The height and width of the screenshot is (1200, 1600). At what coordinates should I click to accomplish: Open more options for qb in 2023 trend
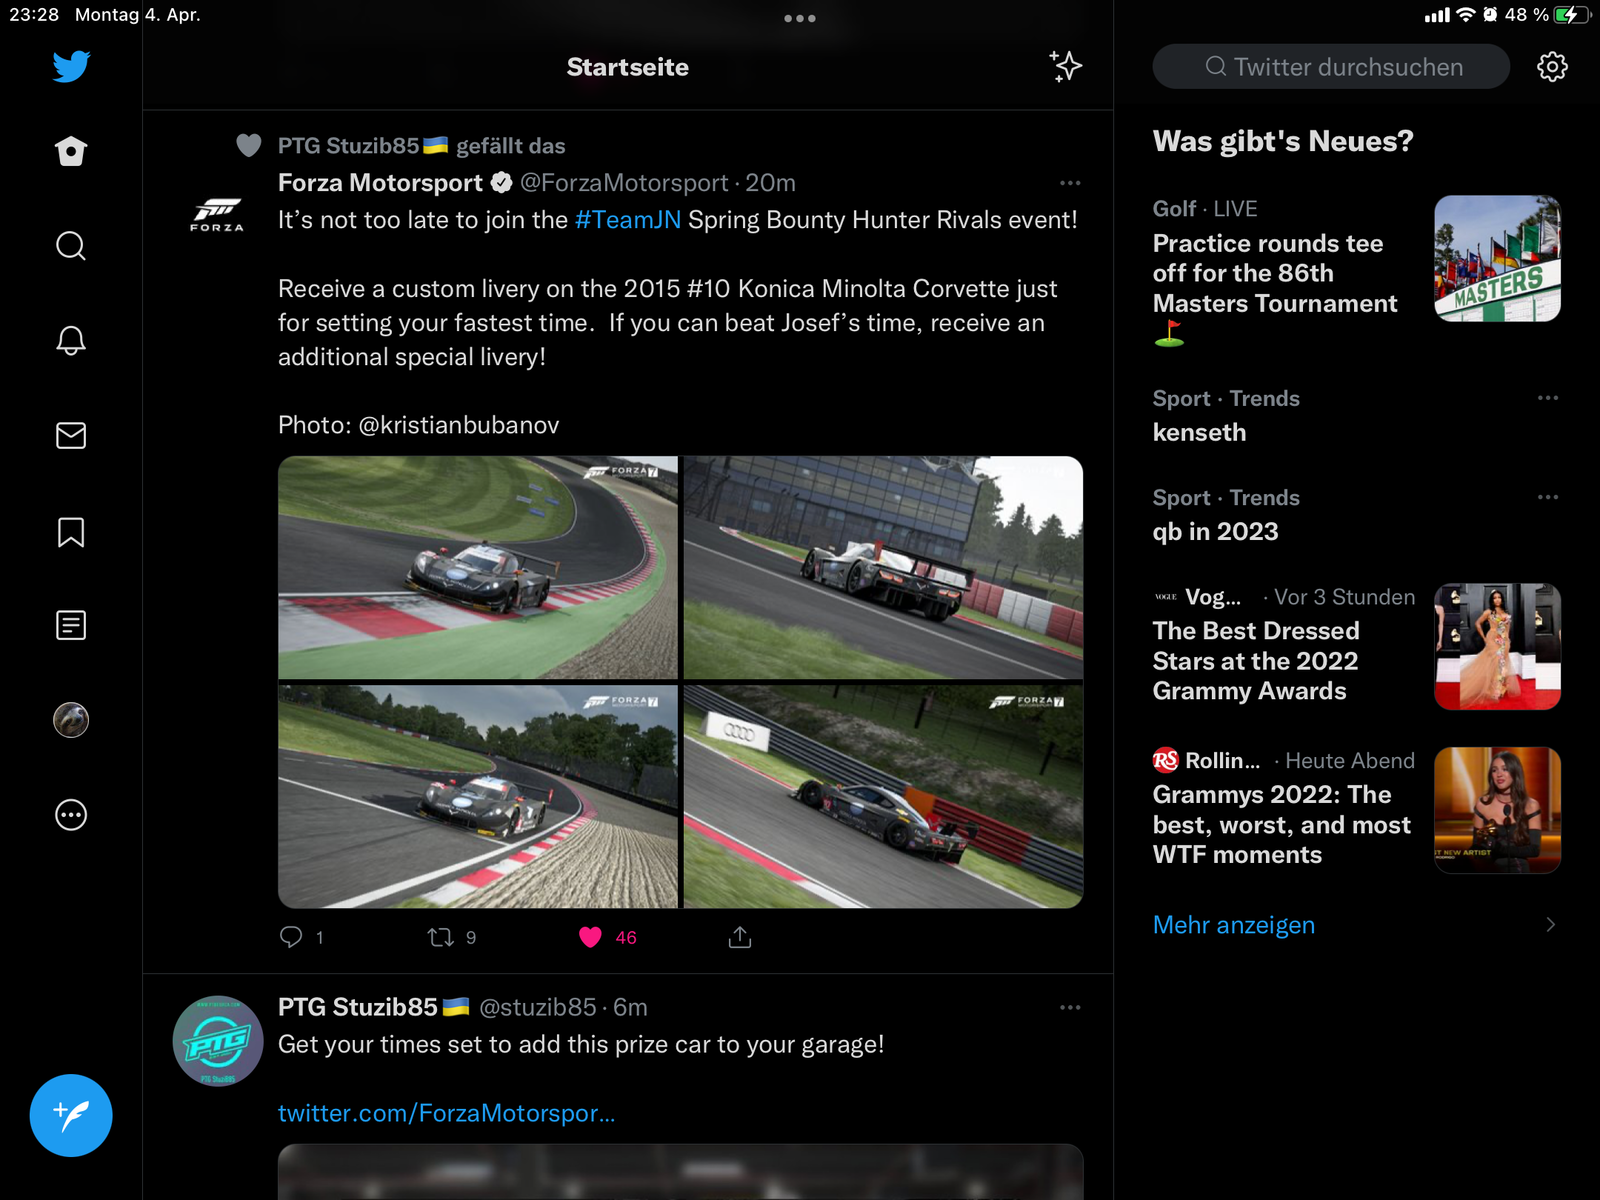[1548, 497]
